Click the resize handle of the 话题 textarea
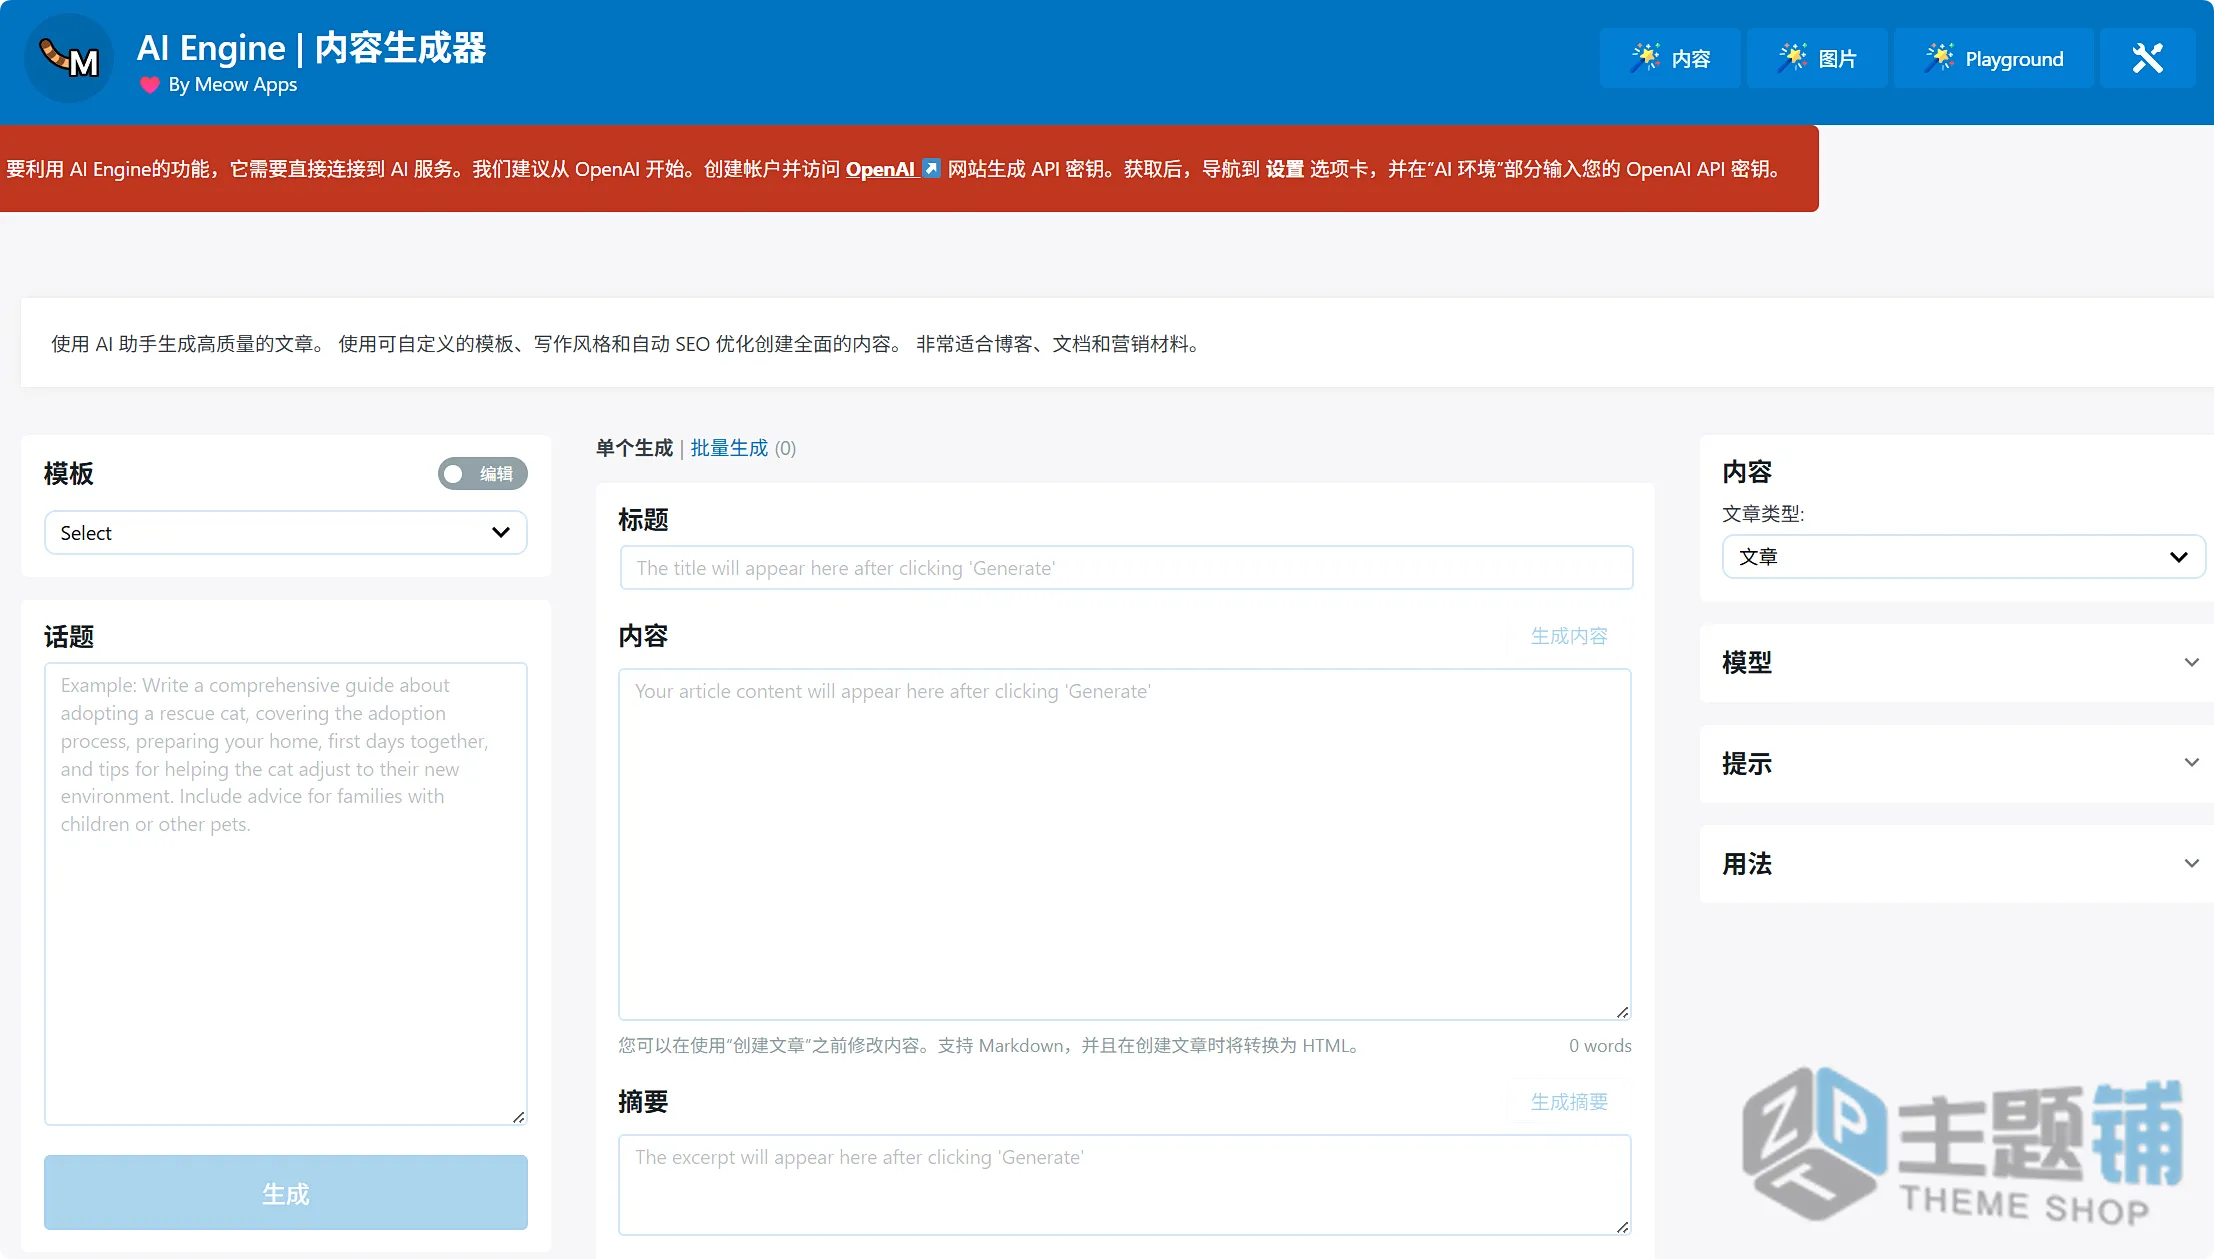Viewport: 2214px width, 1259px height. (x=519, y=1117)
